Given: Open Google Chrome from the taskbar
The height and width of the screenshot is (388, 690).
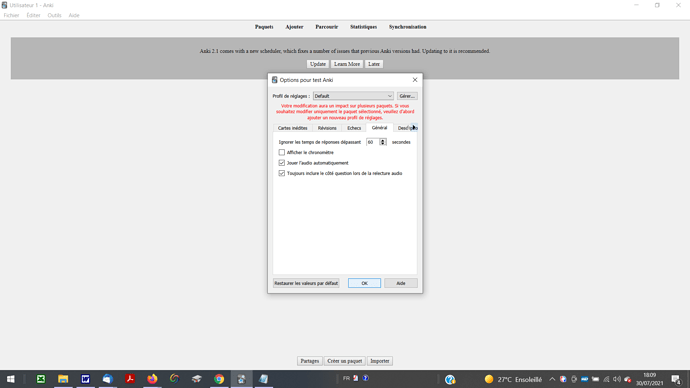Looking at the screenshot, I should [x=219, y=379].
